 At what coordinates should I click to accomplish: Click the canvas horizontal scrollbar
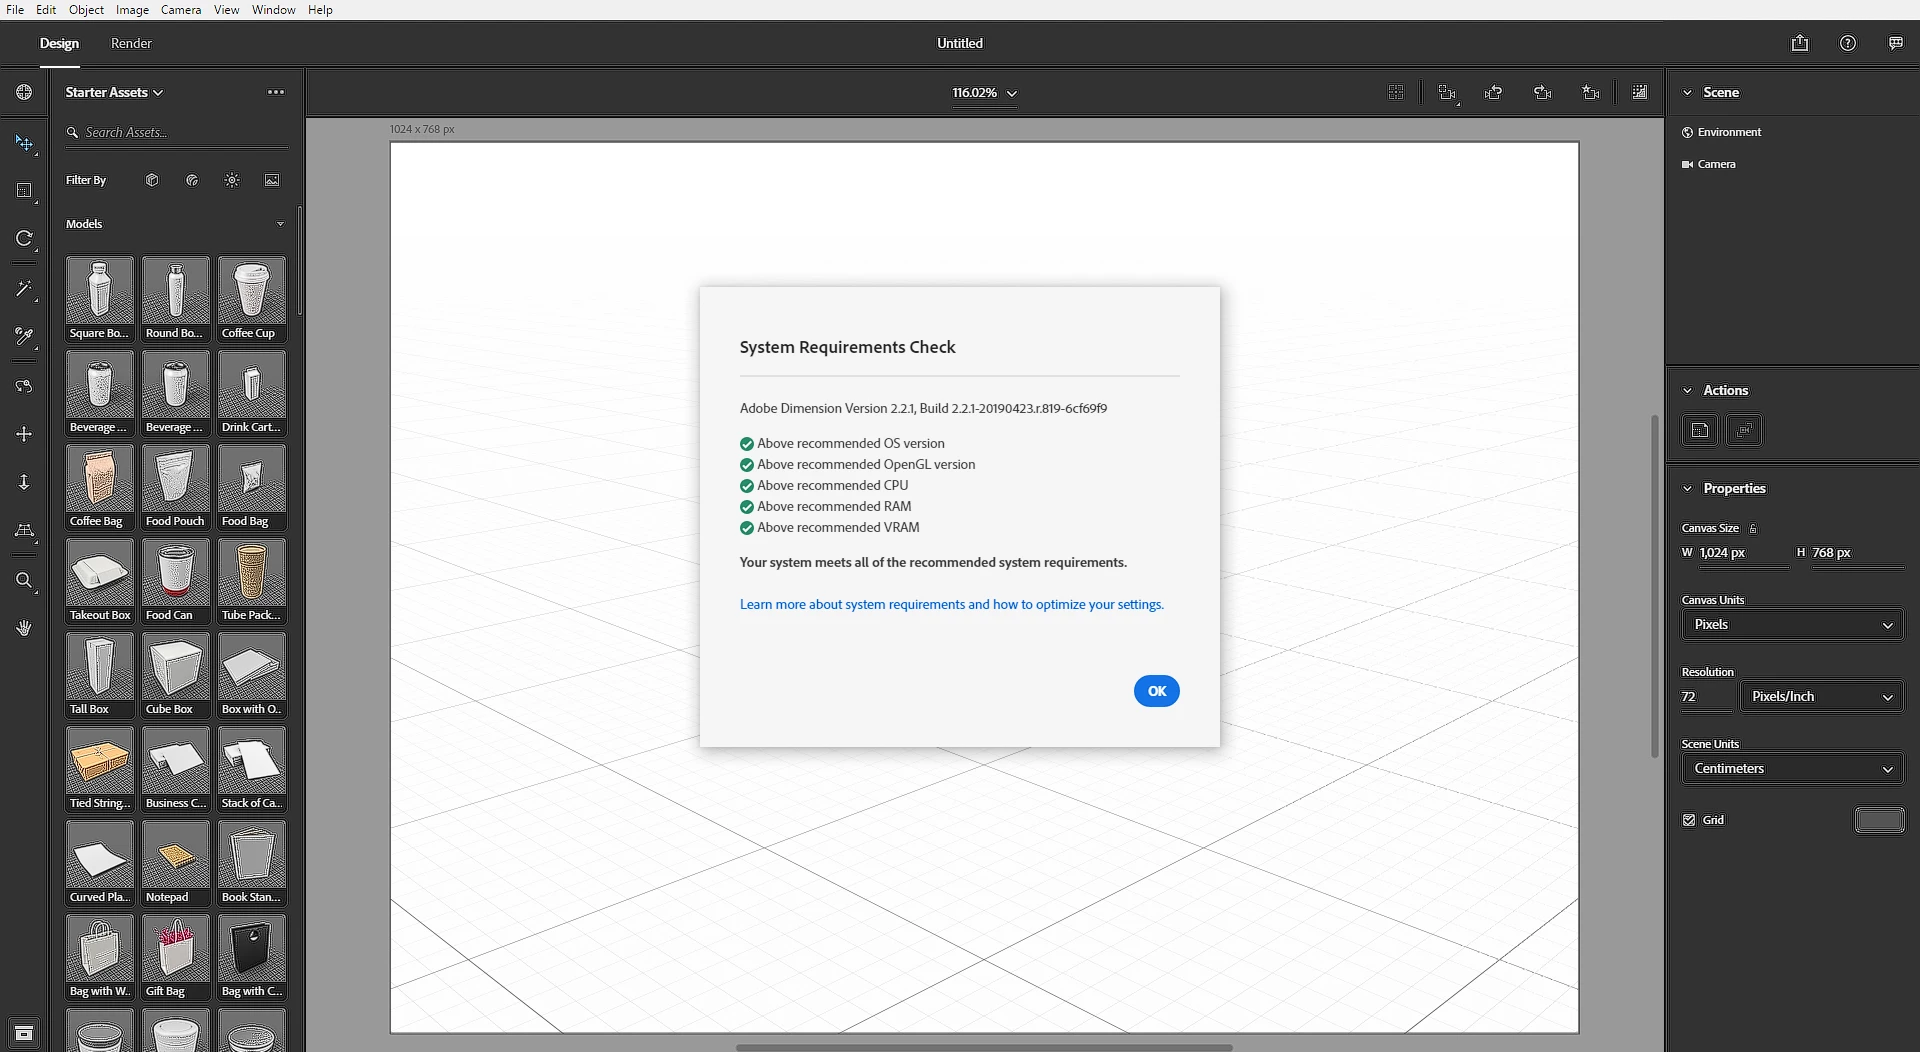(x=984, y=1047)
